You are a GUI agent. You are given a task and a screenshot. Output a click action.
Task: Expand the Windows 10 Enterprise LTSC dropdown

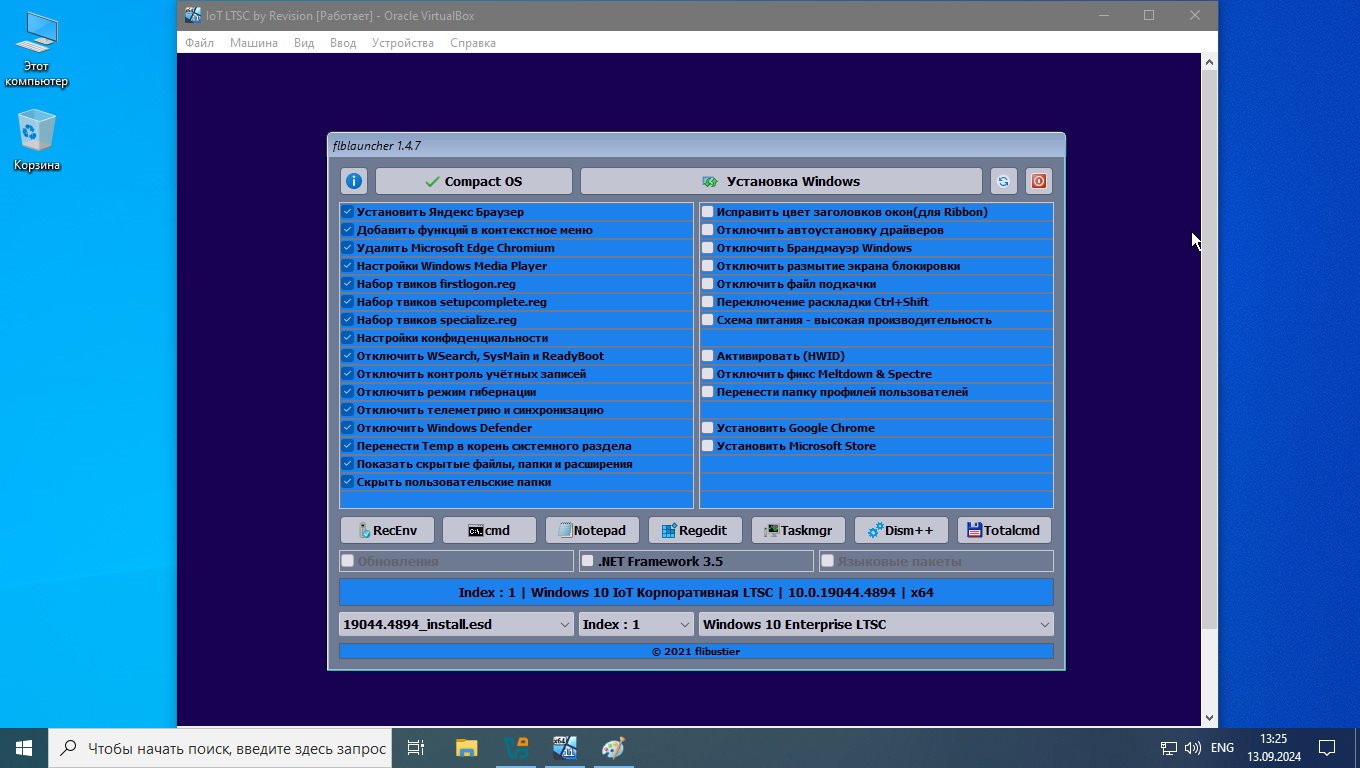tap(875, 624)
